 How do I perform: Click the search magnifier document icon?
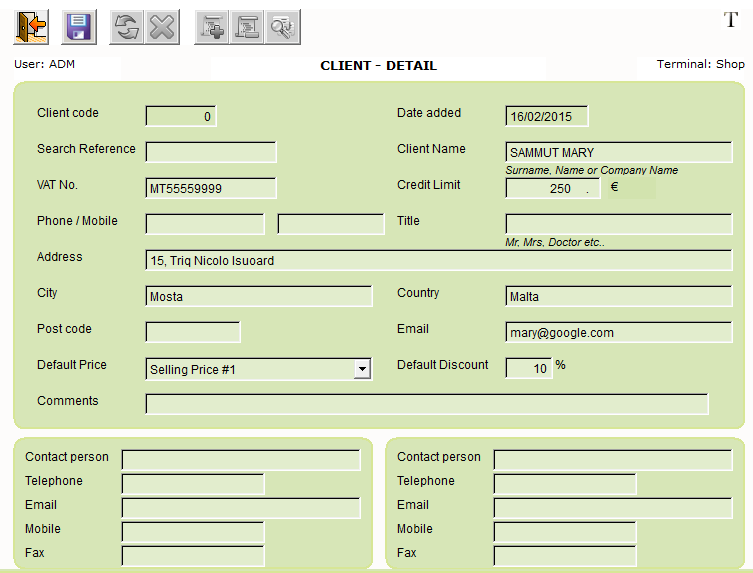282,28
